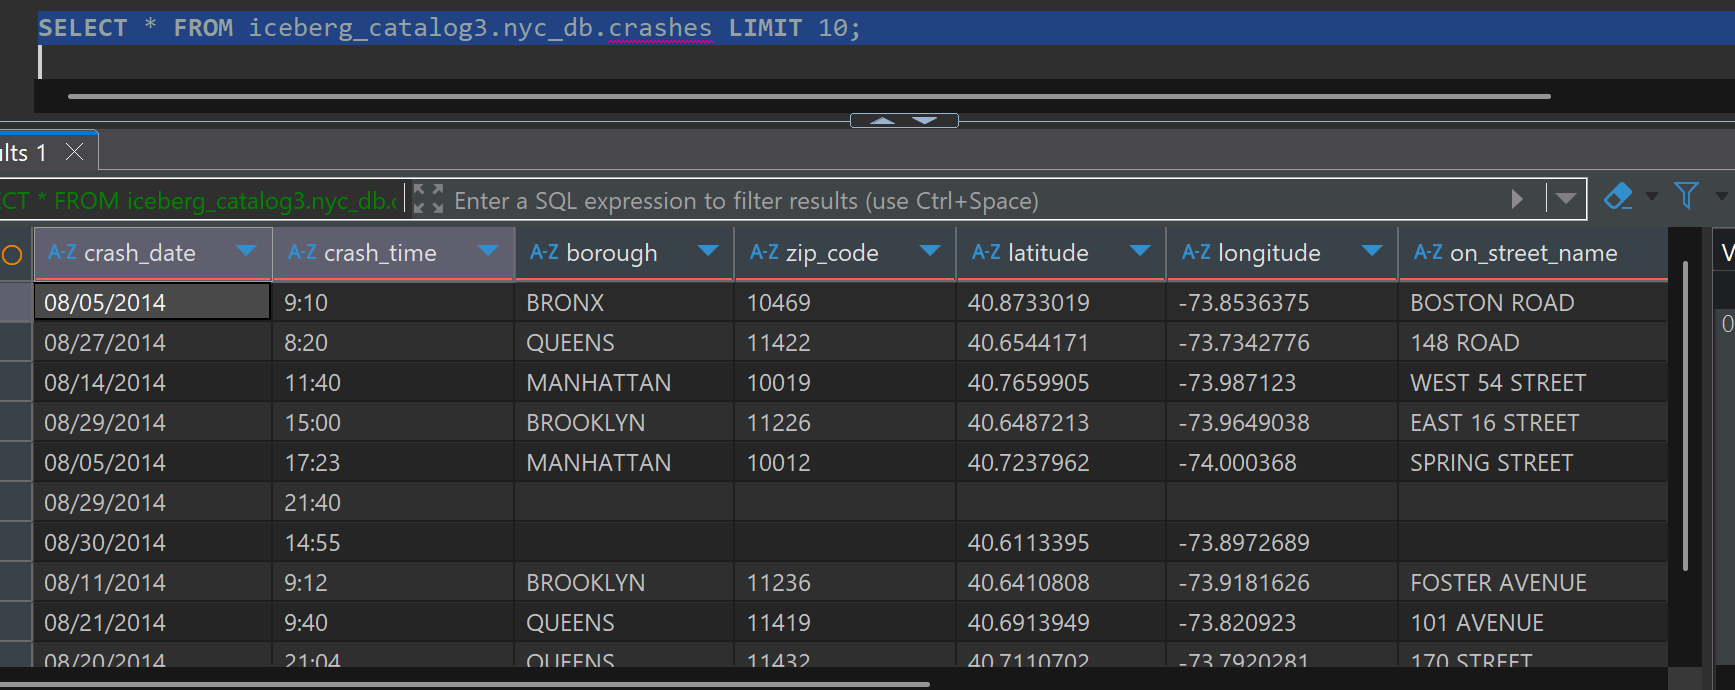Open the filter history dropdown

(x=1566, y=199)
